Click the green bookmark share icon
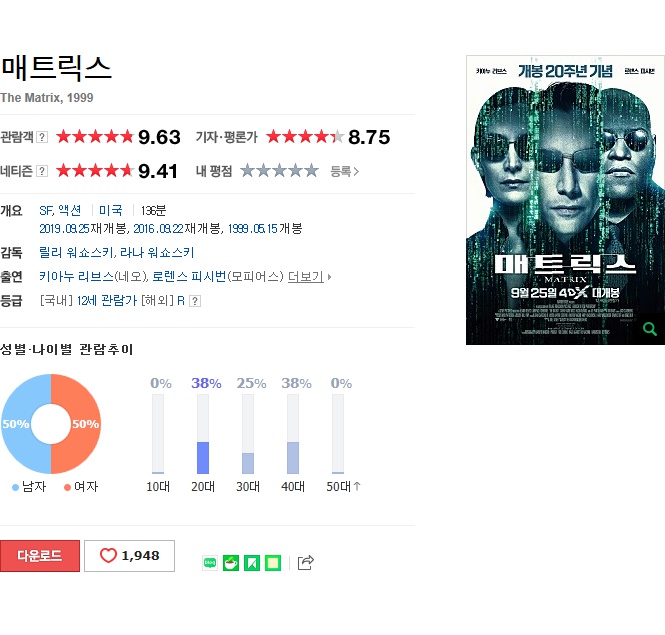The height and width of the screenshot is (635, 665). (x=252, y=563)
